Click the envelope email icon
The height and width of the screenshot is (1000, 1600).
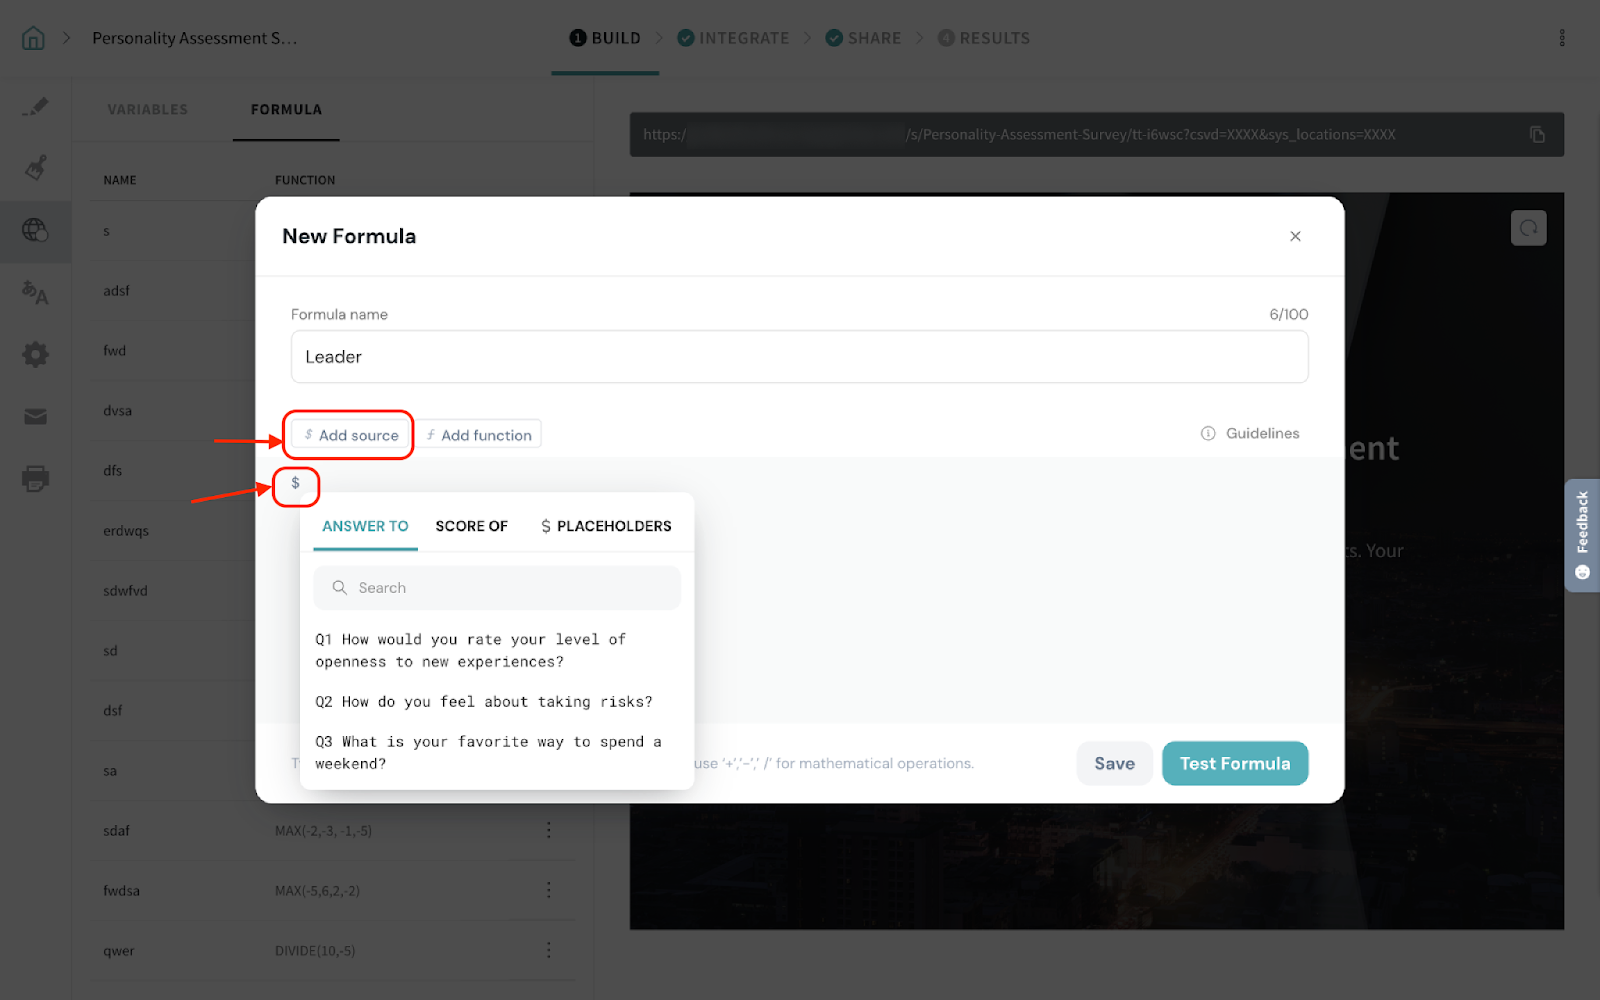35,416
